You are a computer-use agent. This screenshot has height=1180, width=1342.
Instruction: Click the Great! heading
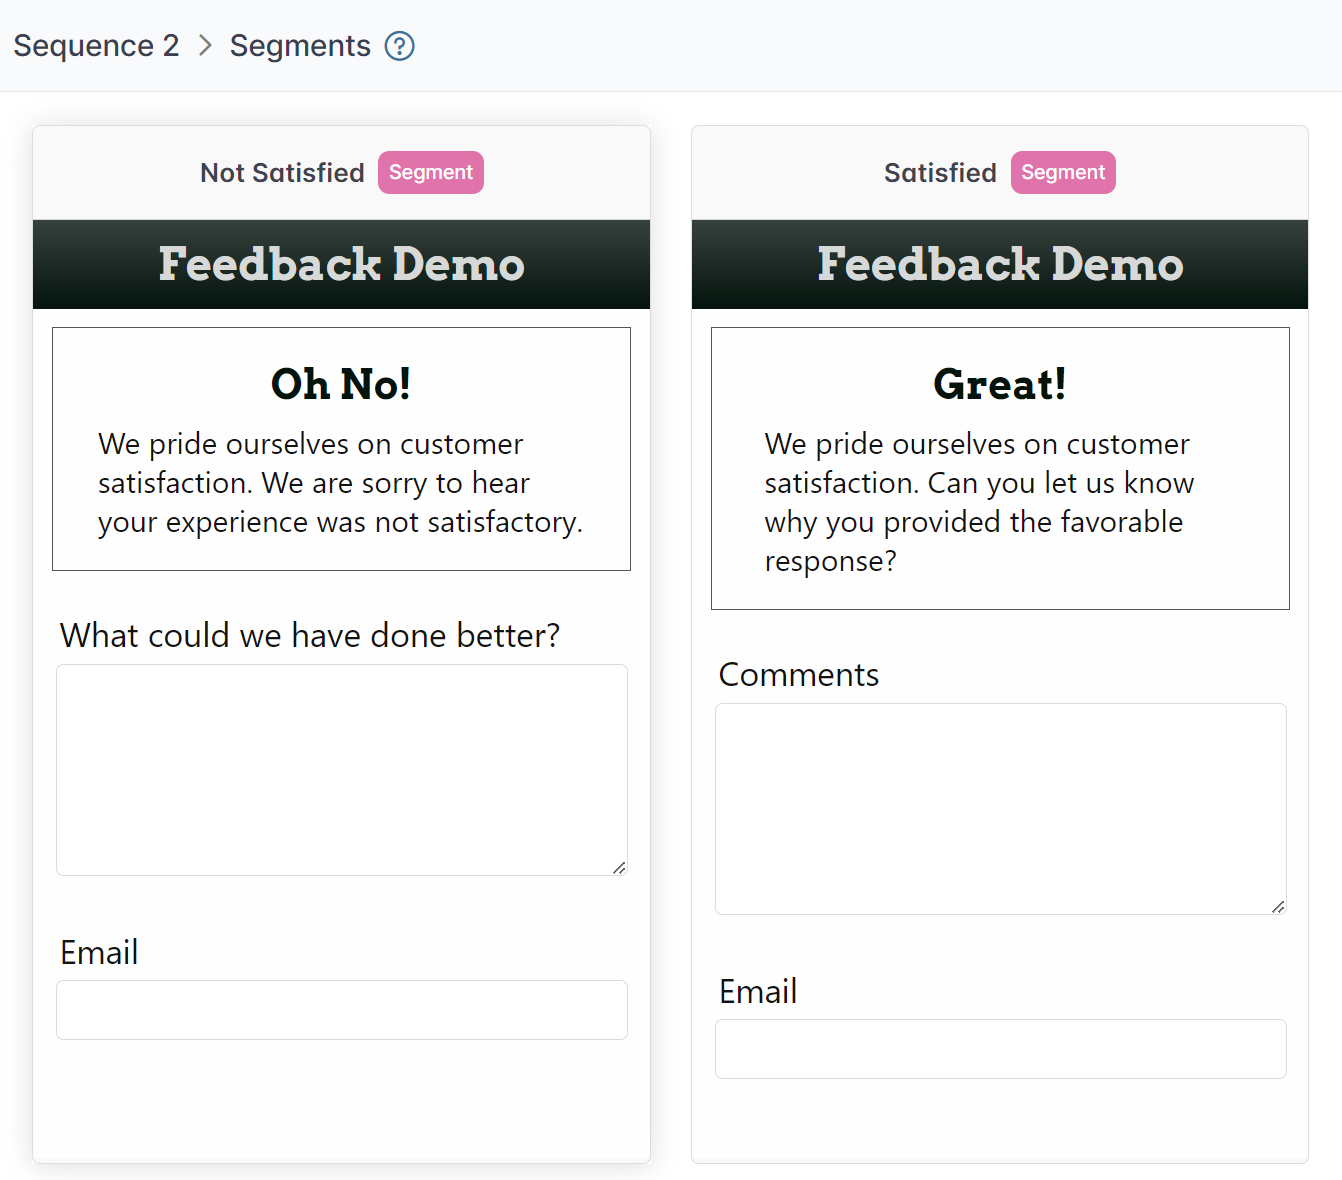click(x=1000, y=385)
